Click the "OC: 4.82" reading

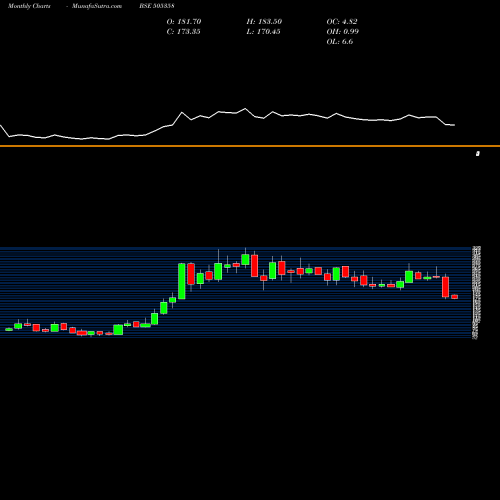click(x=342, y=21)
